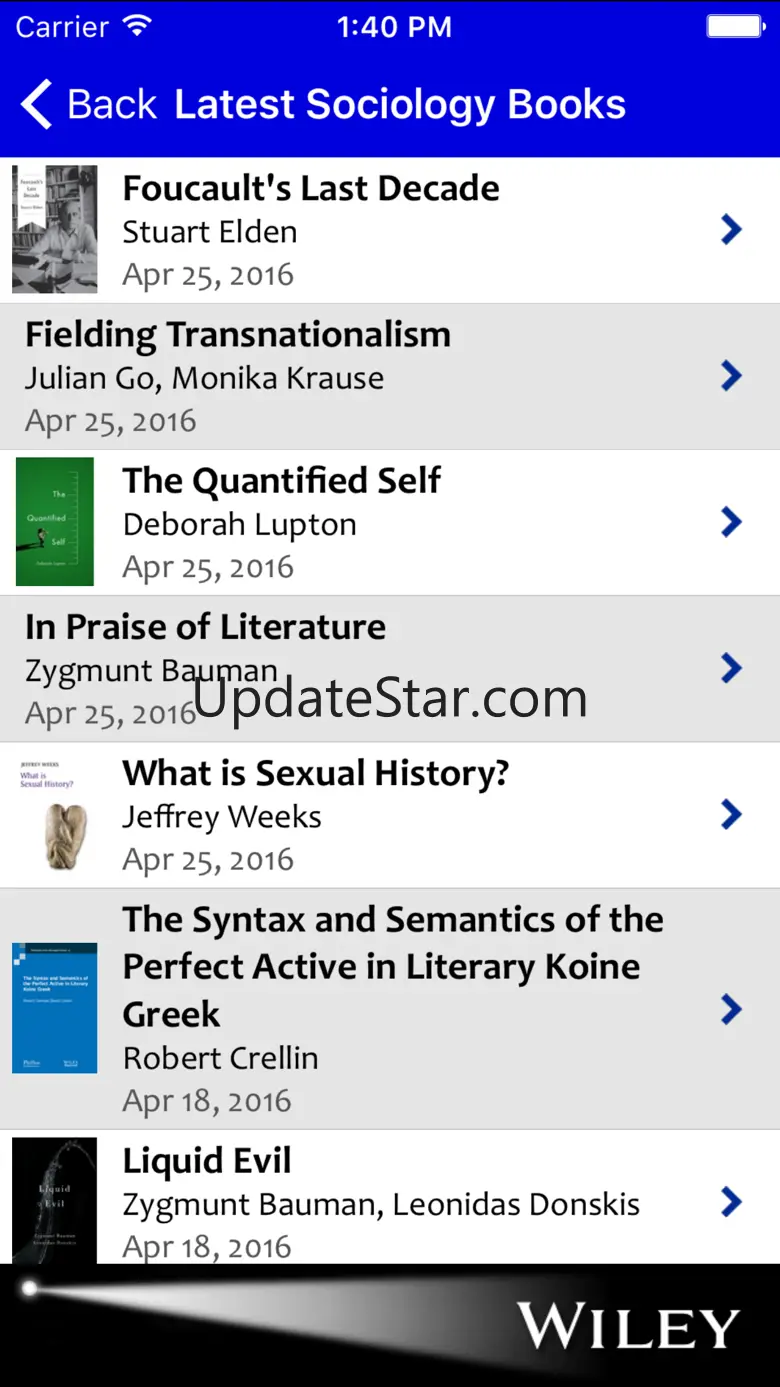The image size is (780, 1387).
Task: Open In Praise of Literature title
Action: 205,627
